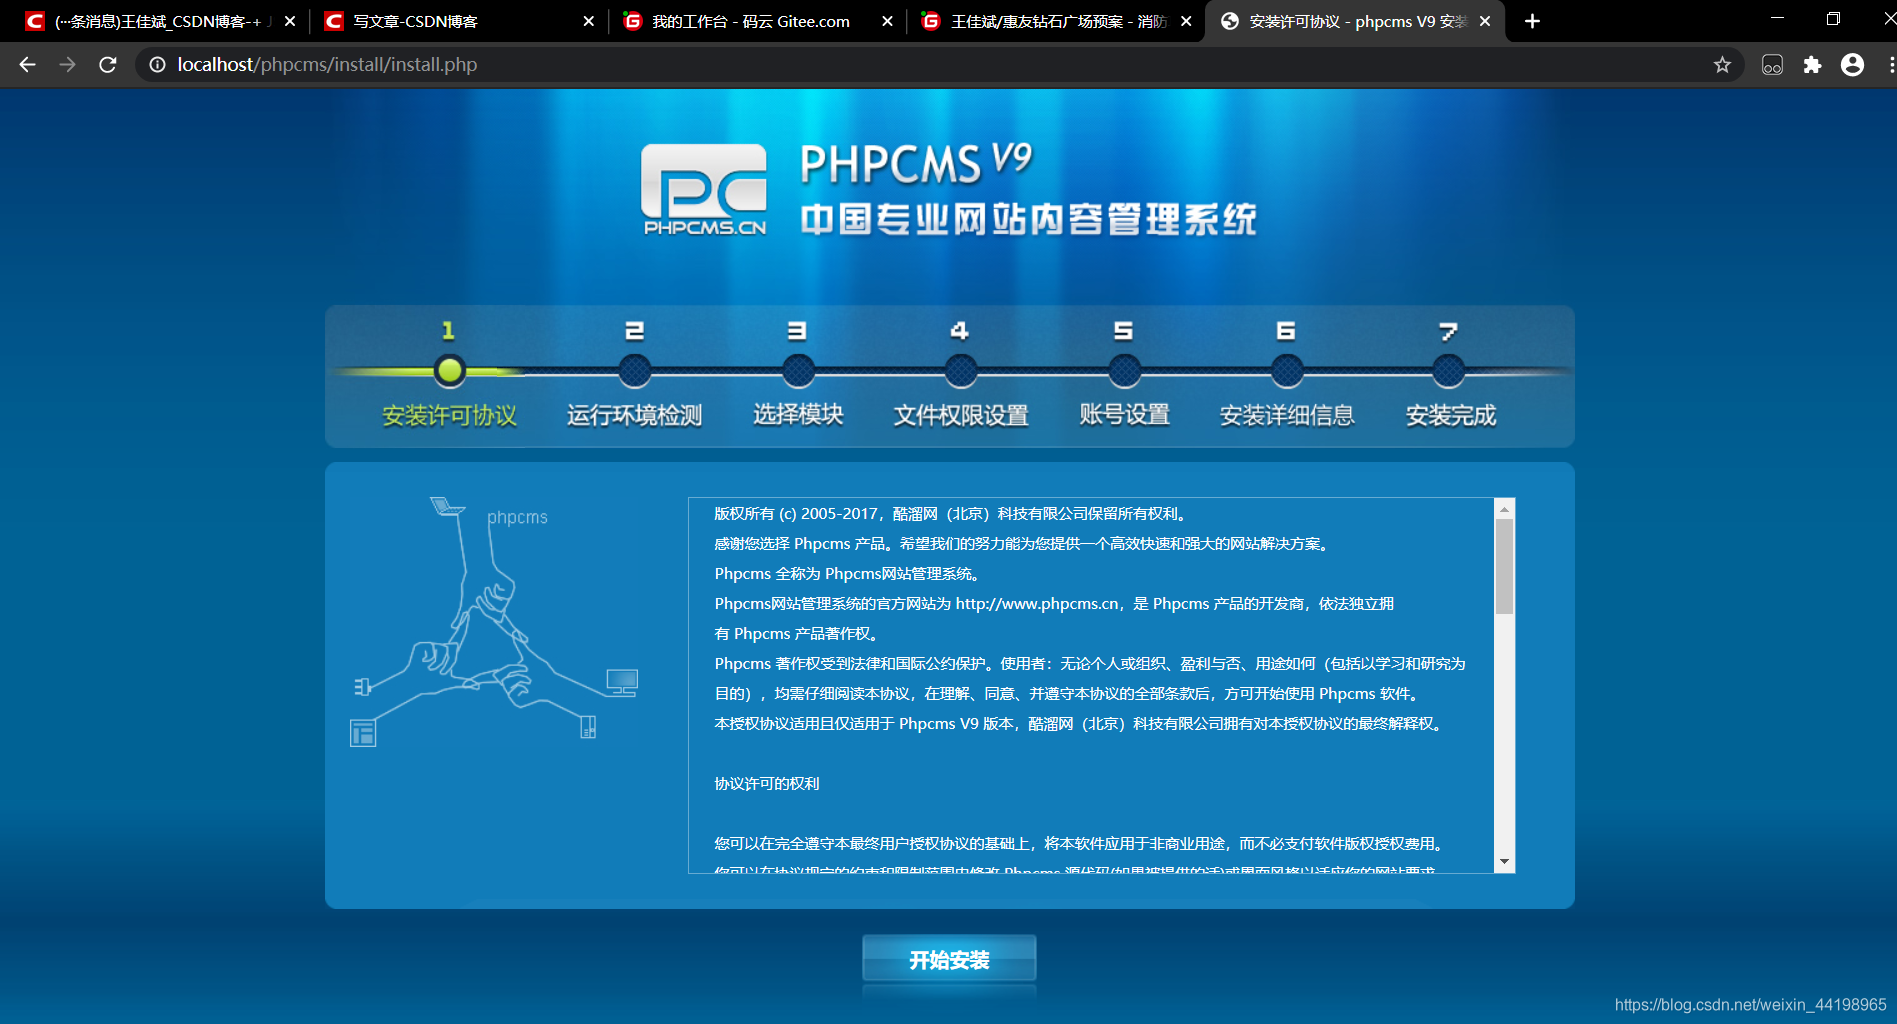Click the 选择模块 step label
1897x1024 pixels.
coord(798,415)
